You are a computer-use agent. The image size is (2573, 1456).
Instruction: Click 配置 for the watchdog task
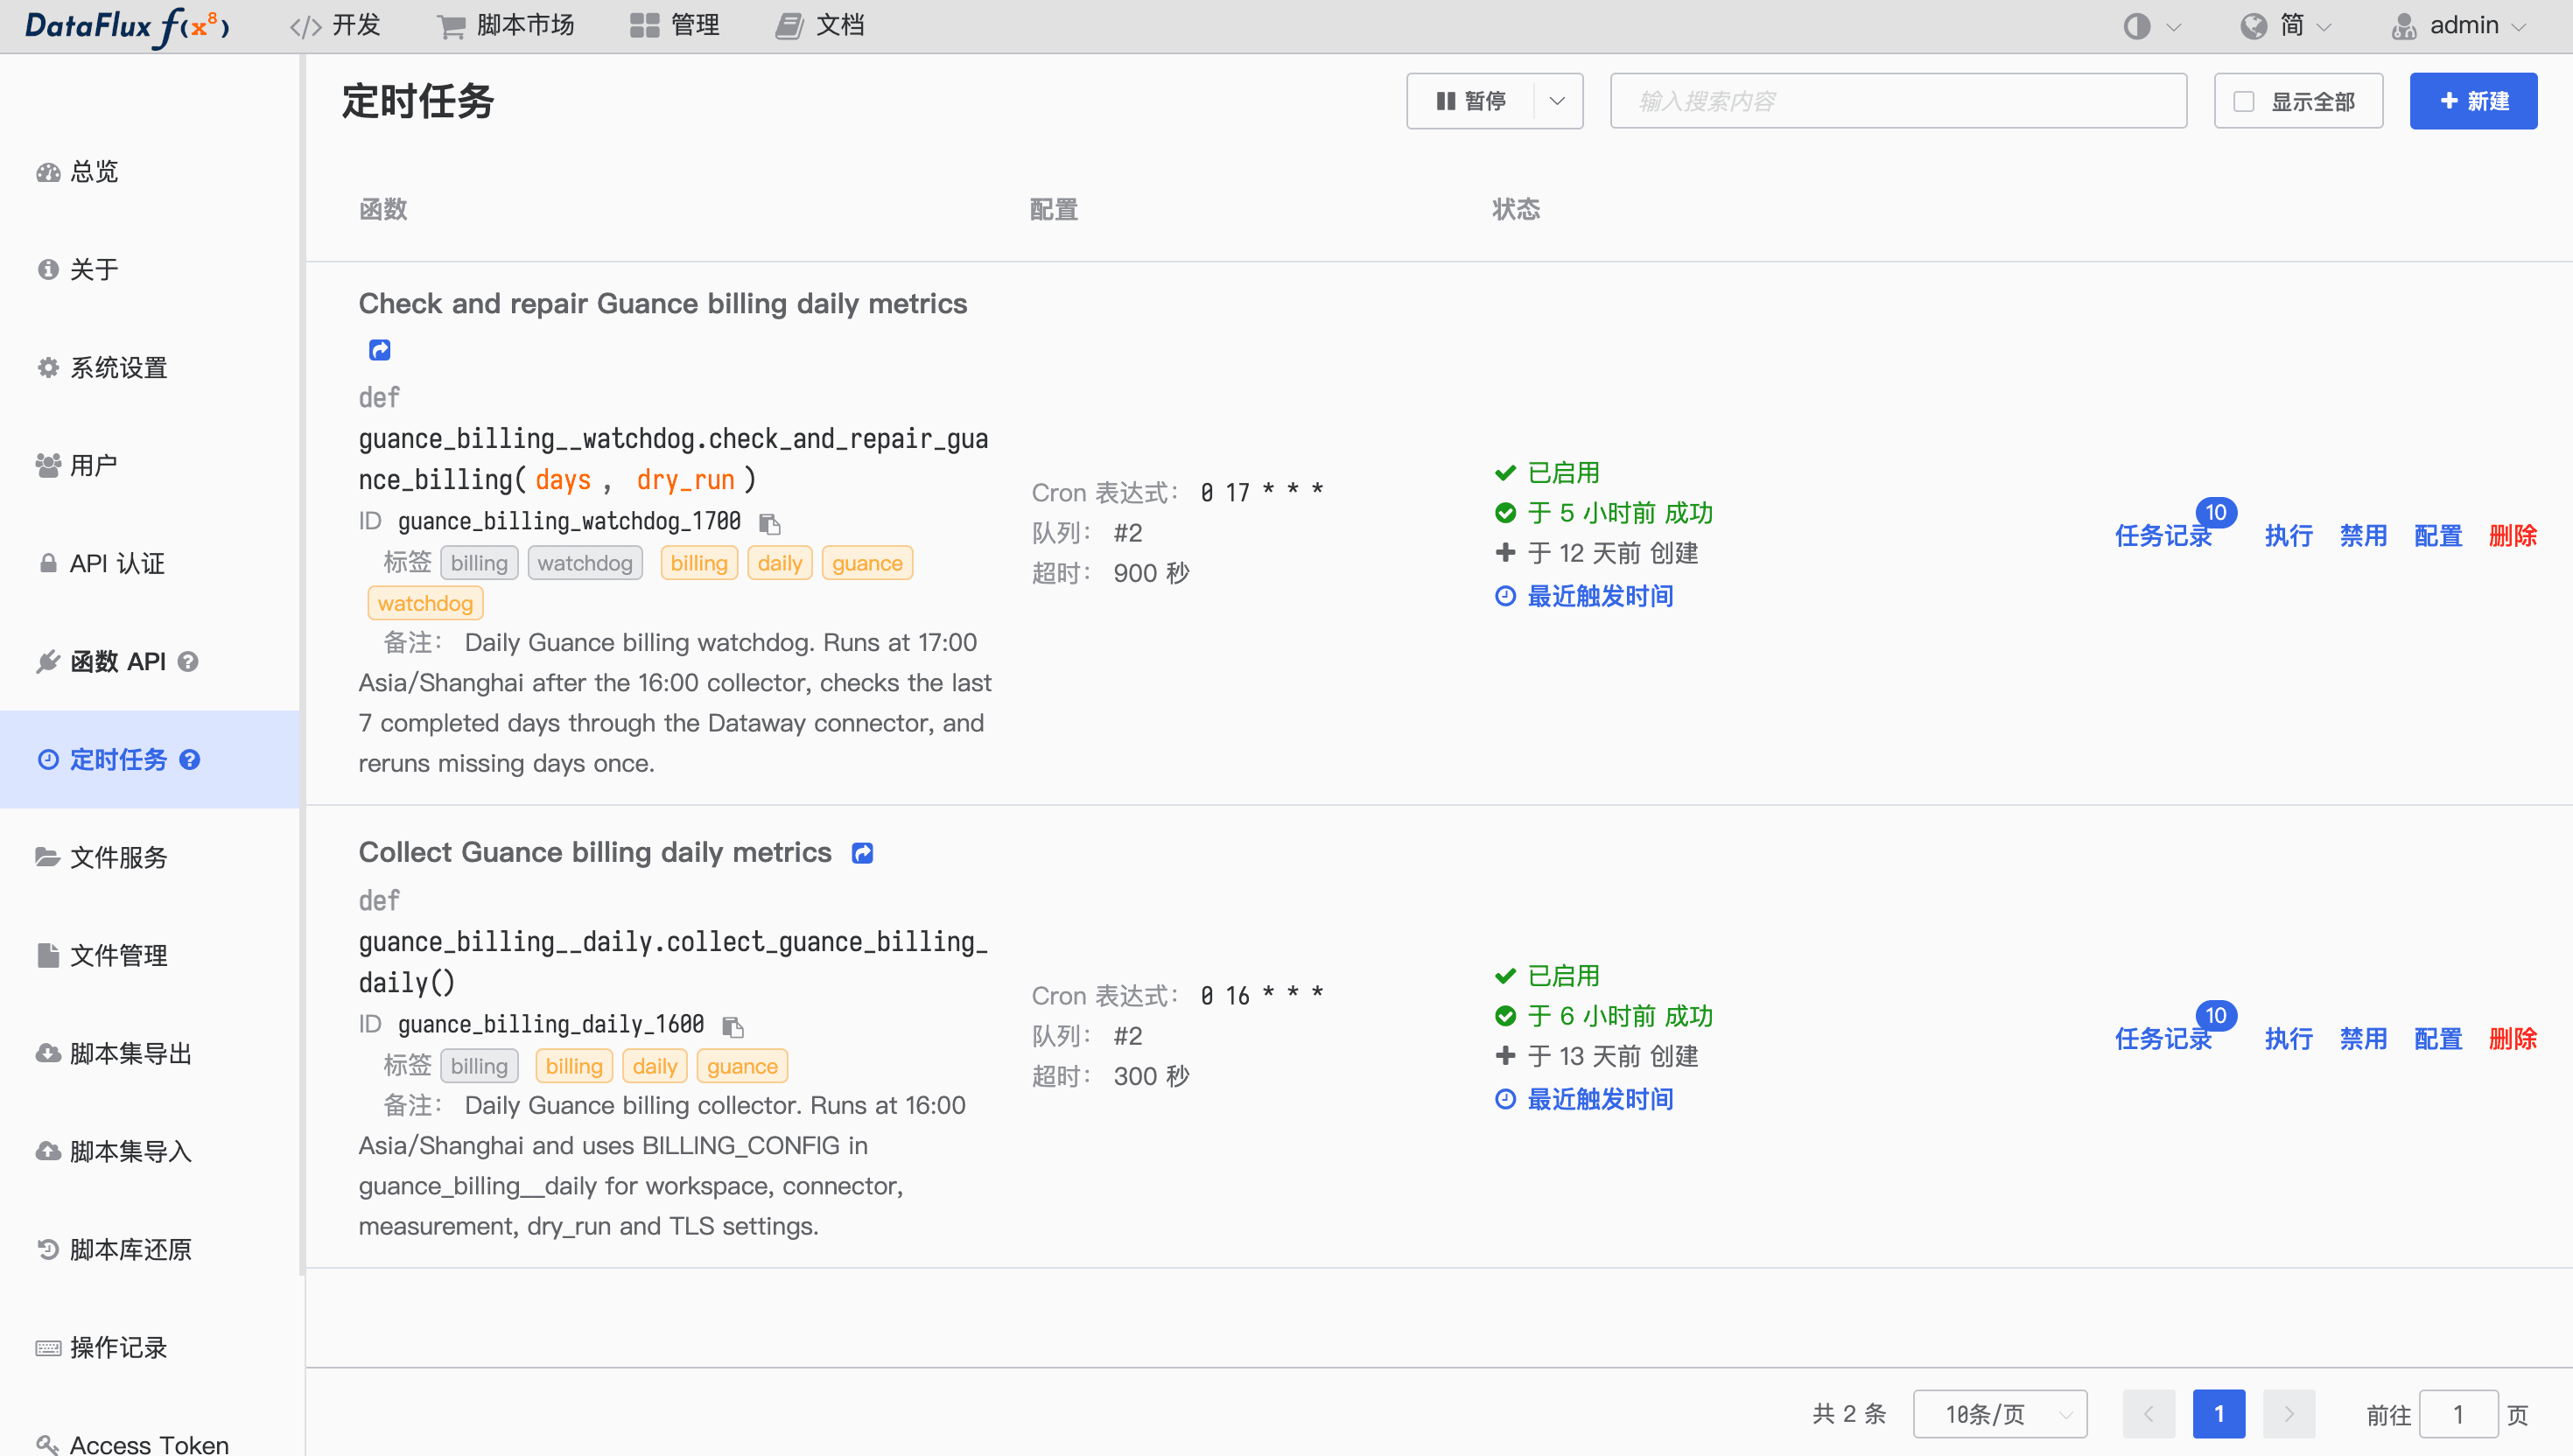coord(2438,536)
